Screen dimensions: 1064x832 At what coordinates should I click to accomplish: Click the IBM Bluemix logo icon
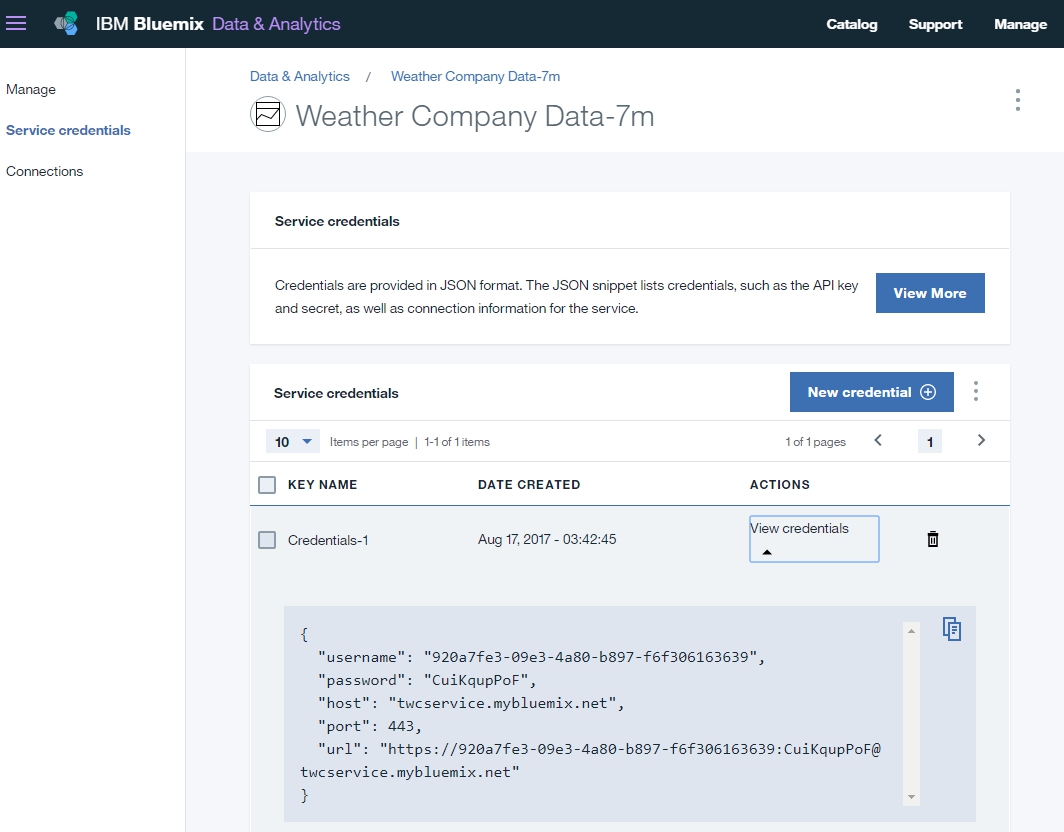[66, 24]
